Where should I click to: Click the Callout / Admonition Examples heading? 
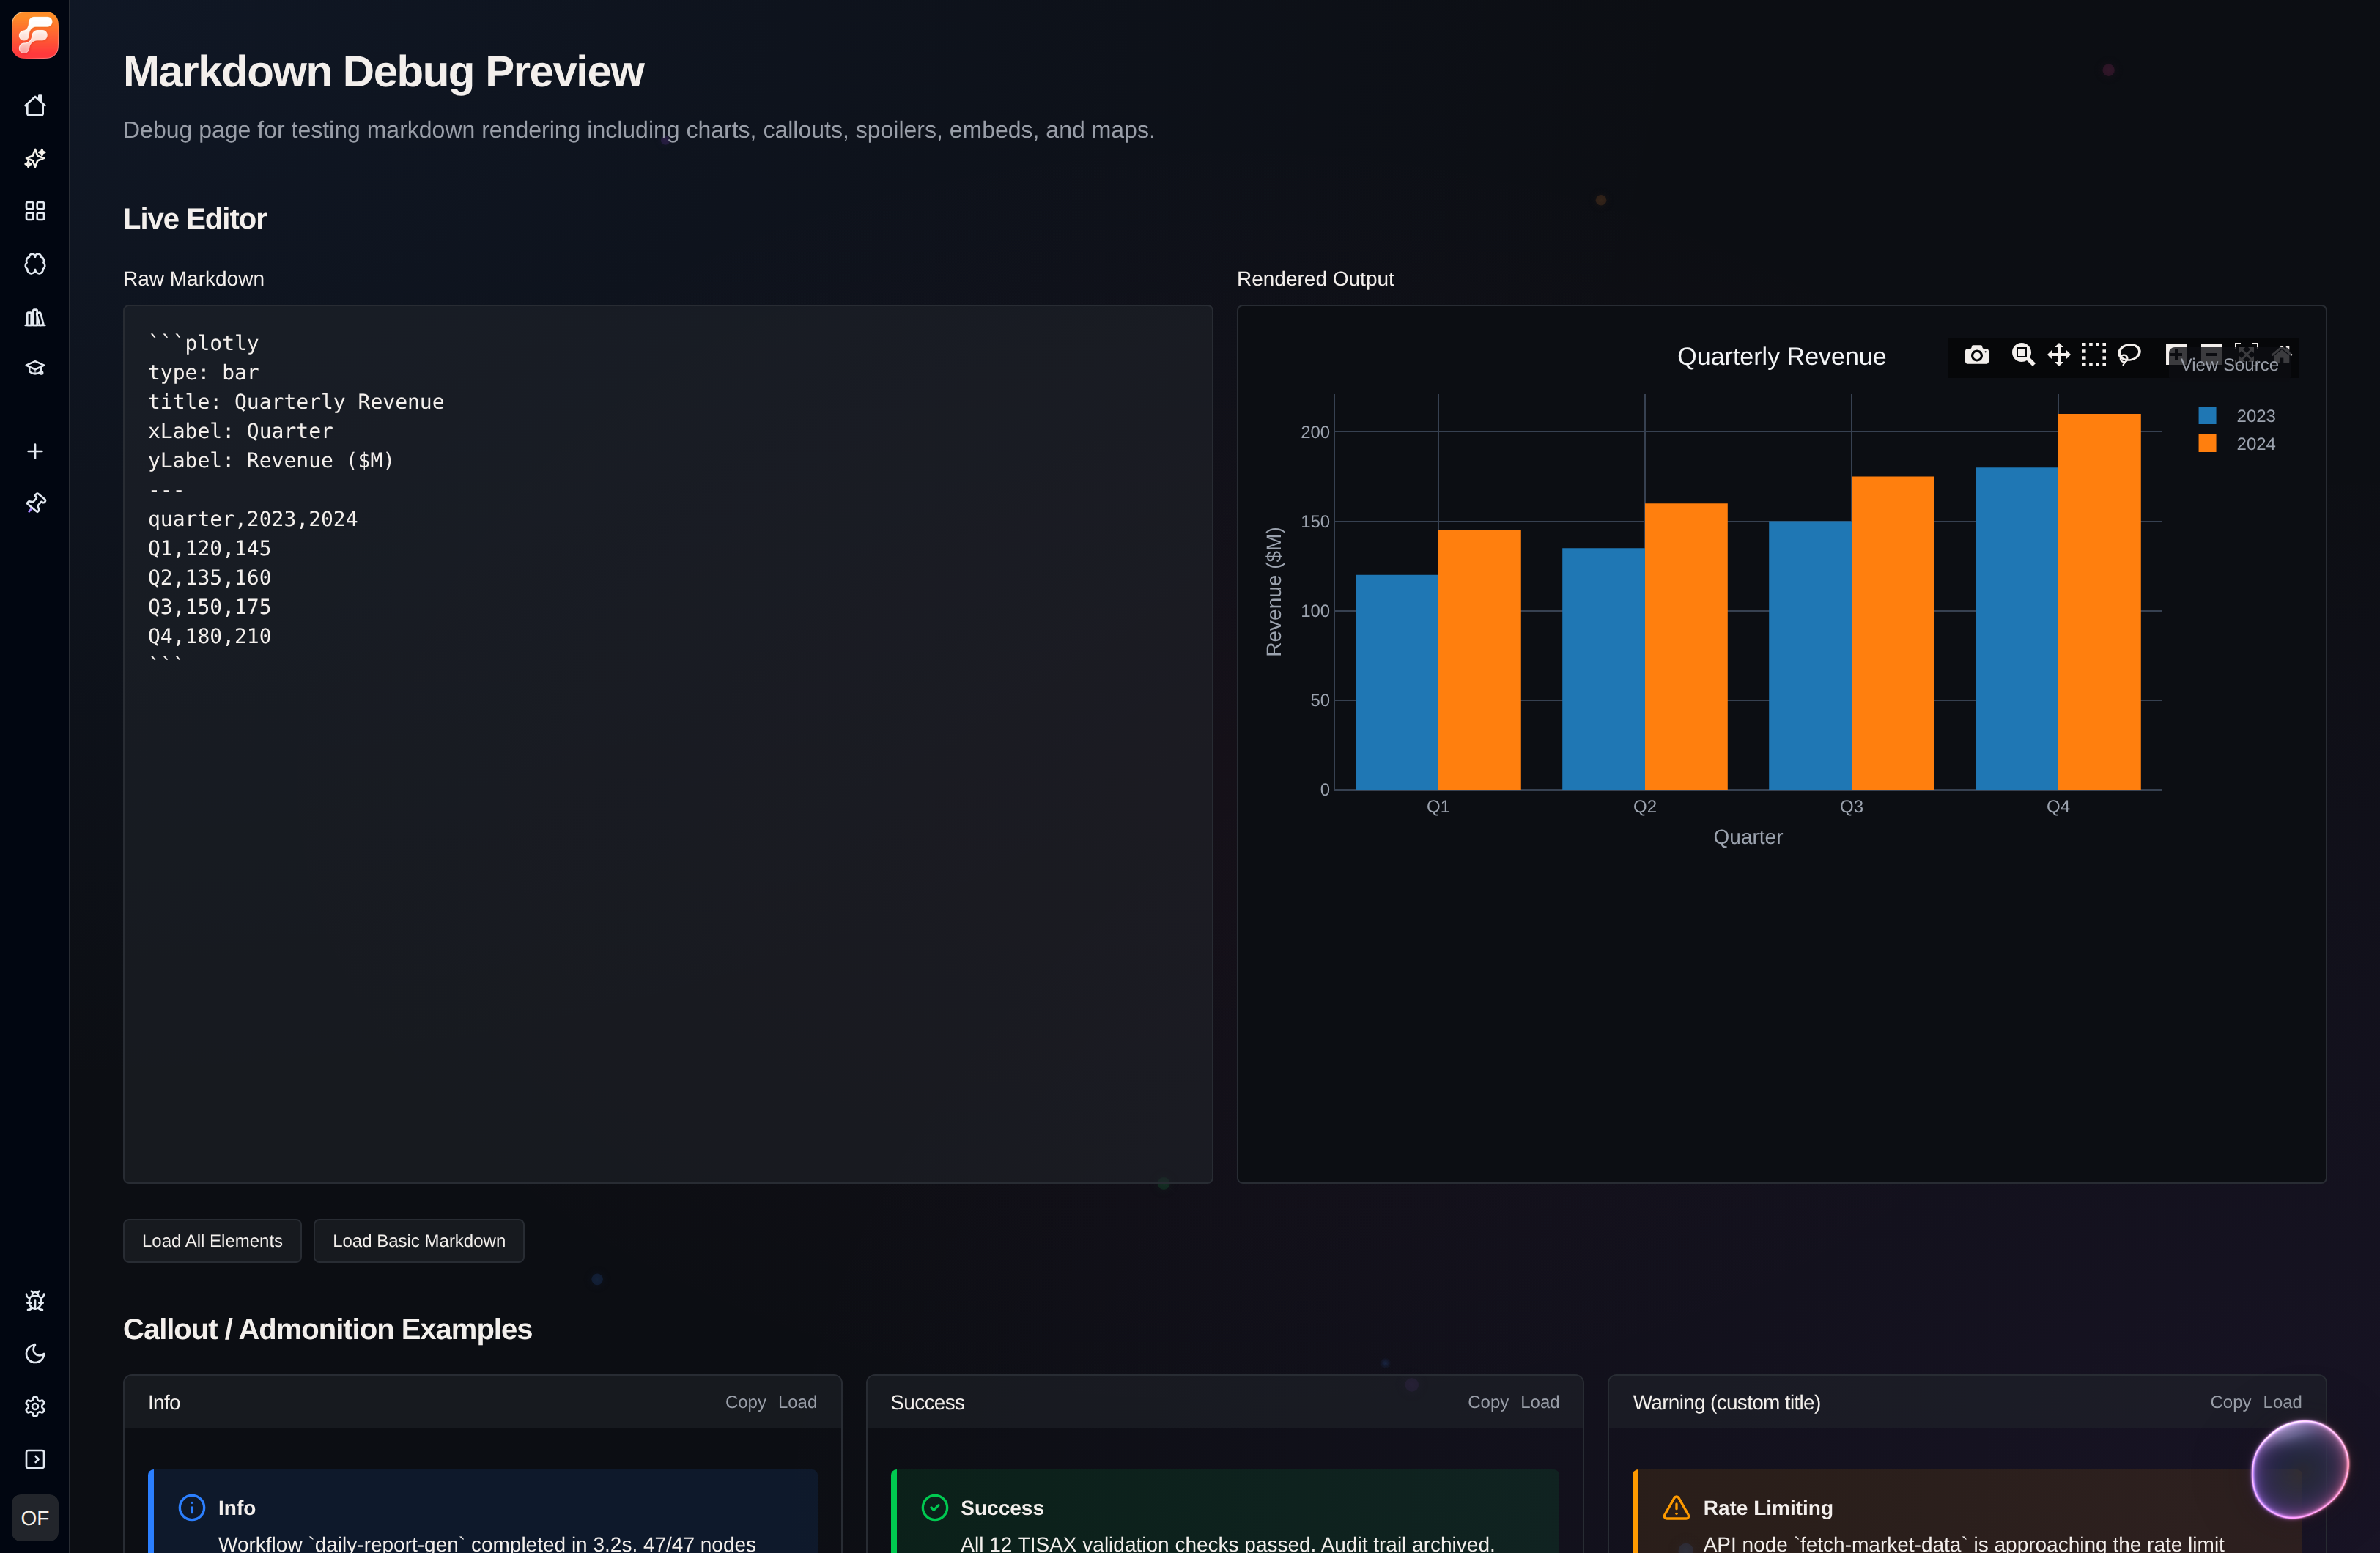(x=328, y=1329)
